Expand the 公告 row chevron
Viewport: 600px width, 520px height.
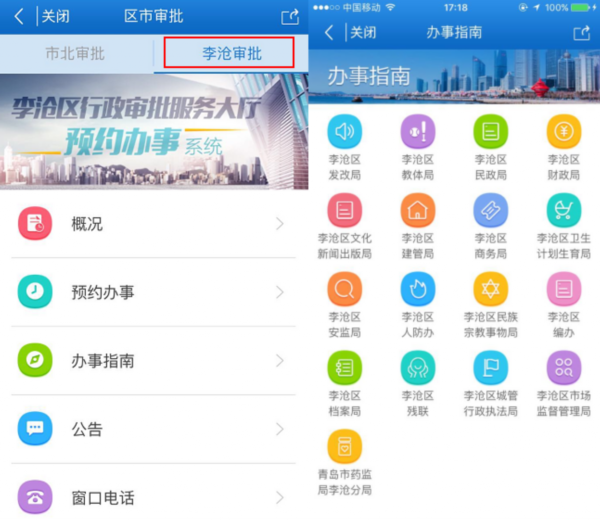pyautogui.click(x=280, y=429)
